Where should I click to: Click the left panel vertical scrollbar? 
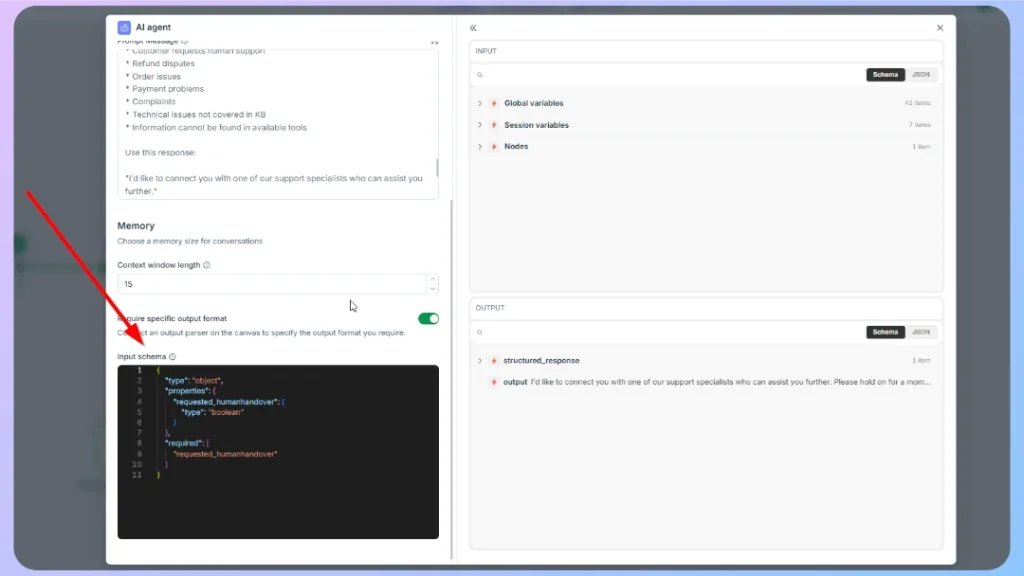(451, 379)
